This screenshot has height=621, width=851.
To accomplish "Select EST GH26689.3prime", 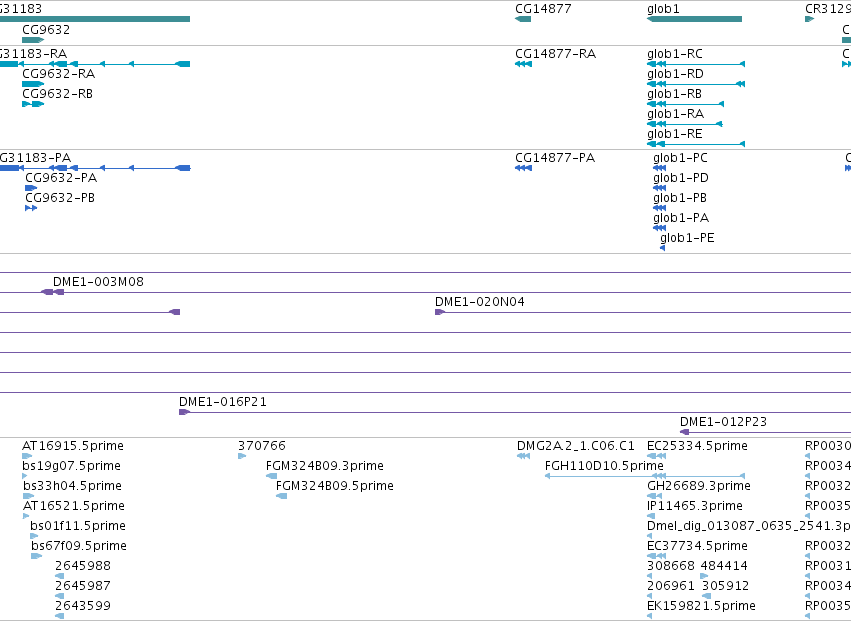I will tap(699, 486).
